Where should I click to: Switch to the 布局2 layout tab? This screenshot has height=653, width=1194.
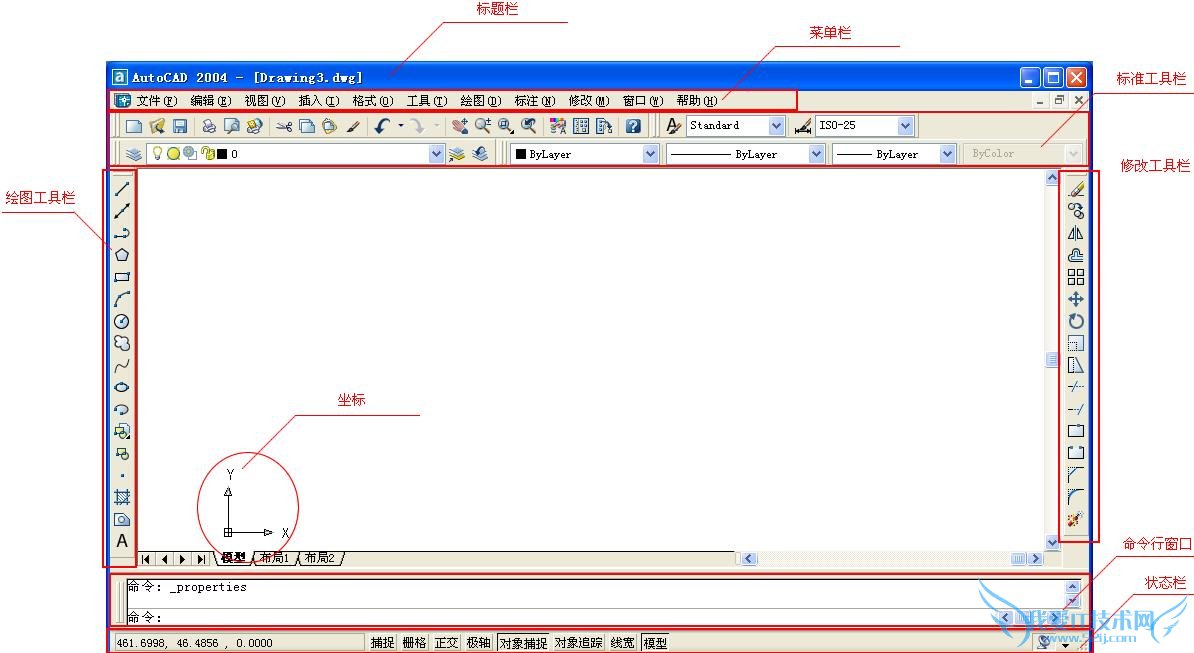[320, 558]
